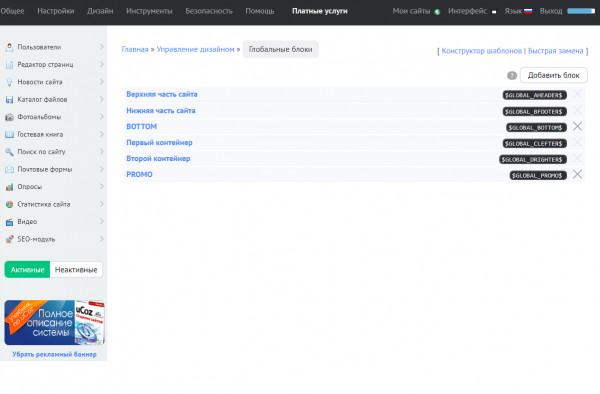Click the blue progress bar beside Выход
Screen dimensions: 600x394
click(x=581, y=11)
